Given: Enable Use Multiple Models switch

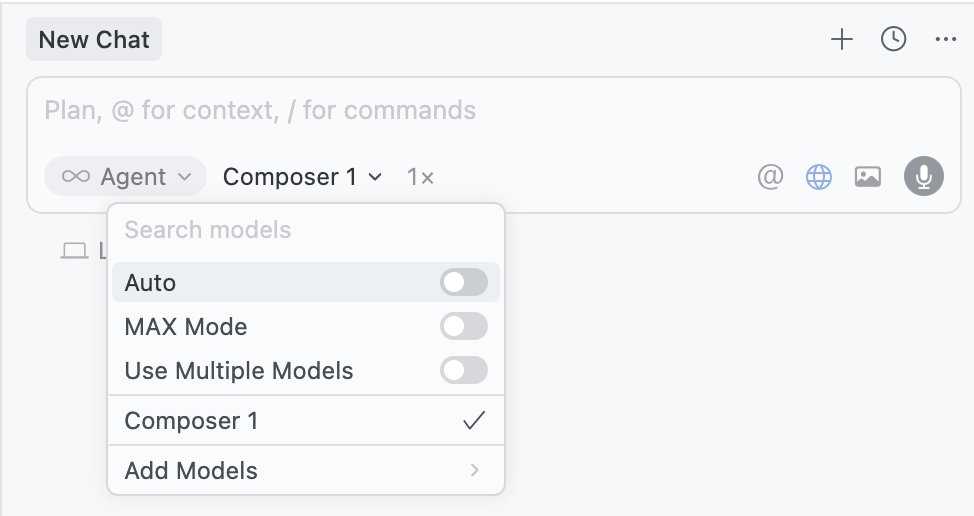Looking at the screenshot, I should pyautogui.click(x=463, y=371).
